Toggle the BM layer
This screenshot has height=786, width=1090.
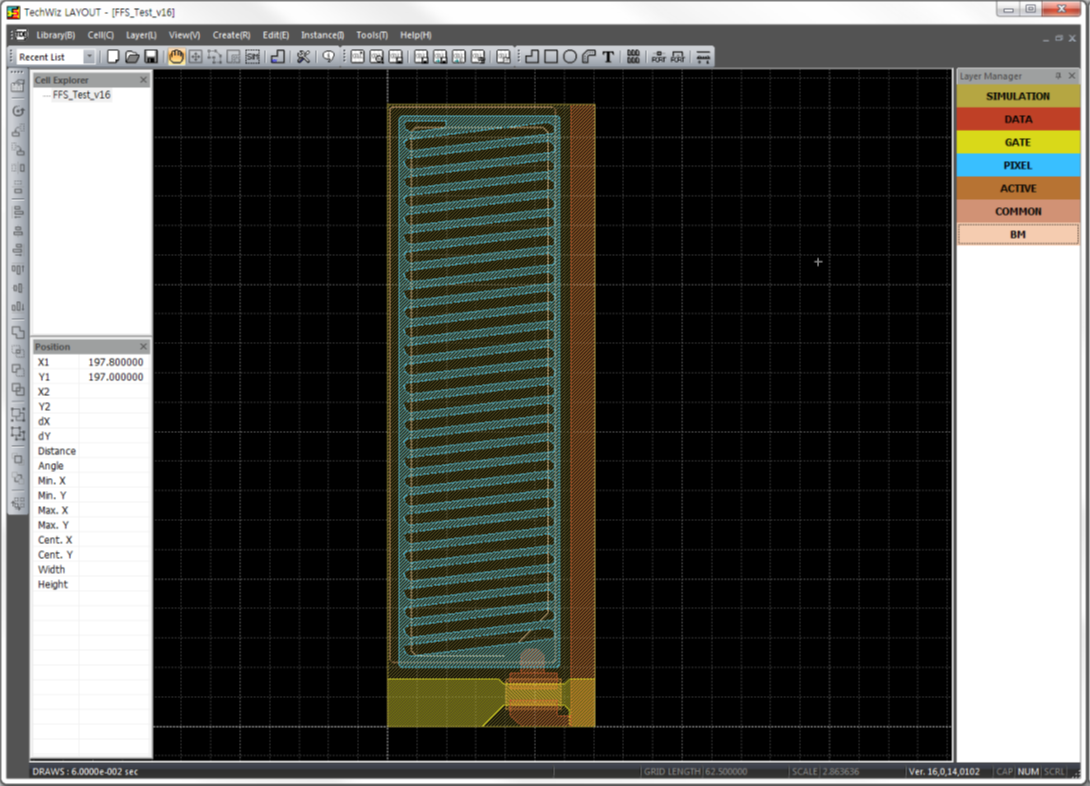coord(1018,234)
